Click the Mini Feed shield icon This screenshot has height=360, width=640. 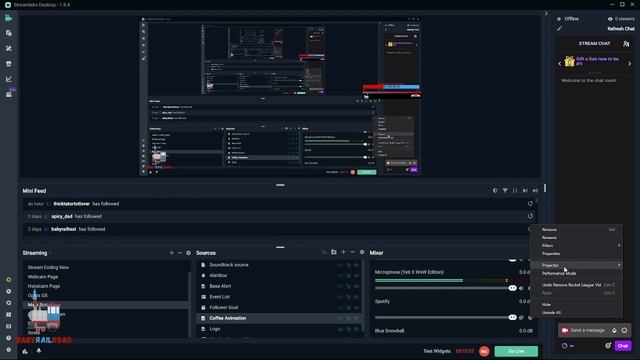(495, 190)
